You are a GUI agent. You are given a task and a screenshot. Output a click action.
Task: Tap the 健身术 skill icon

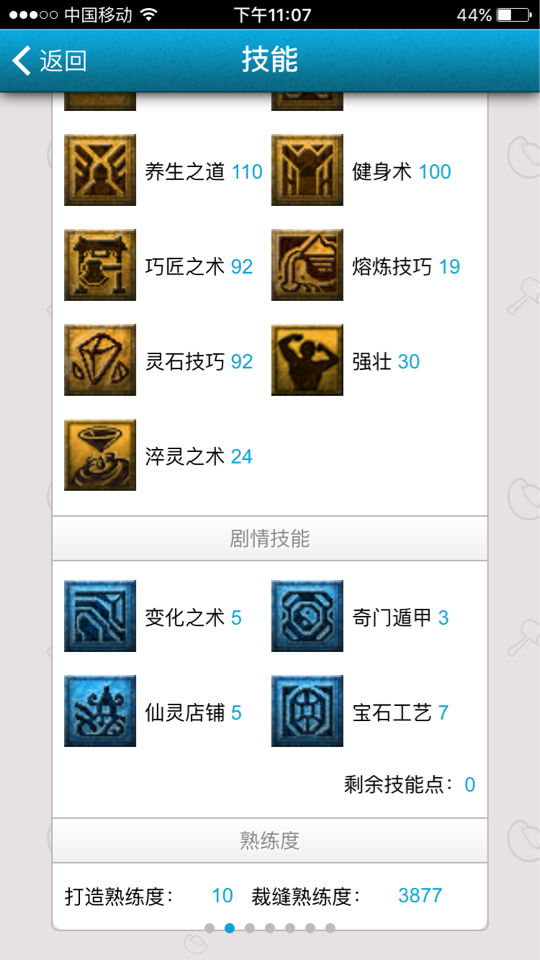(307, 170)
